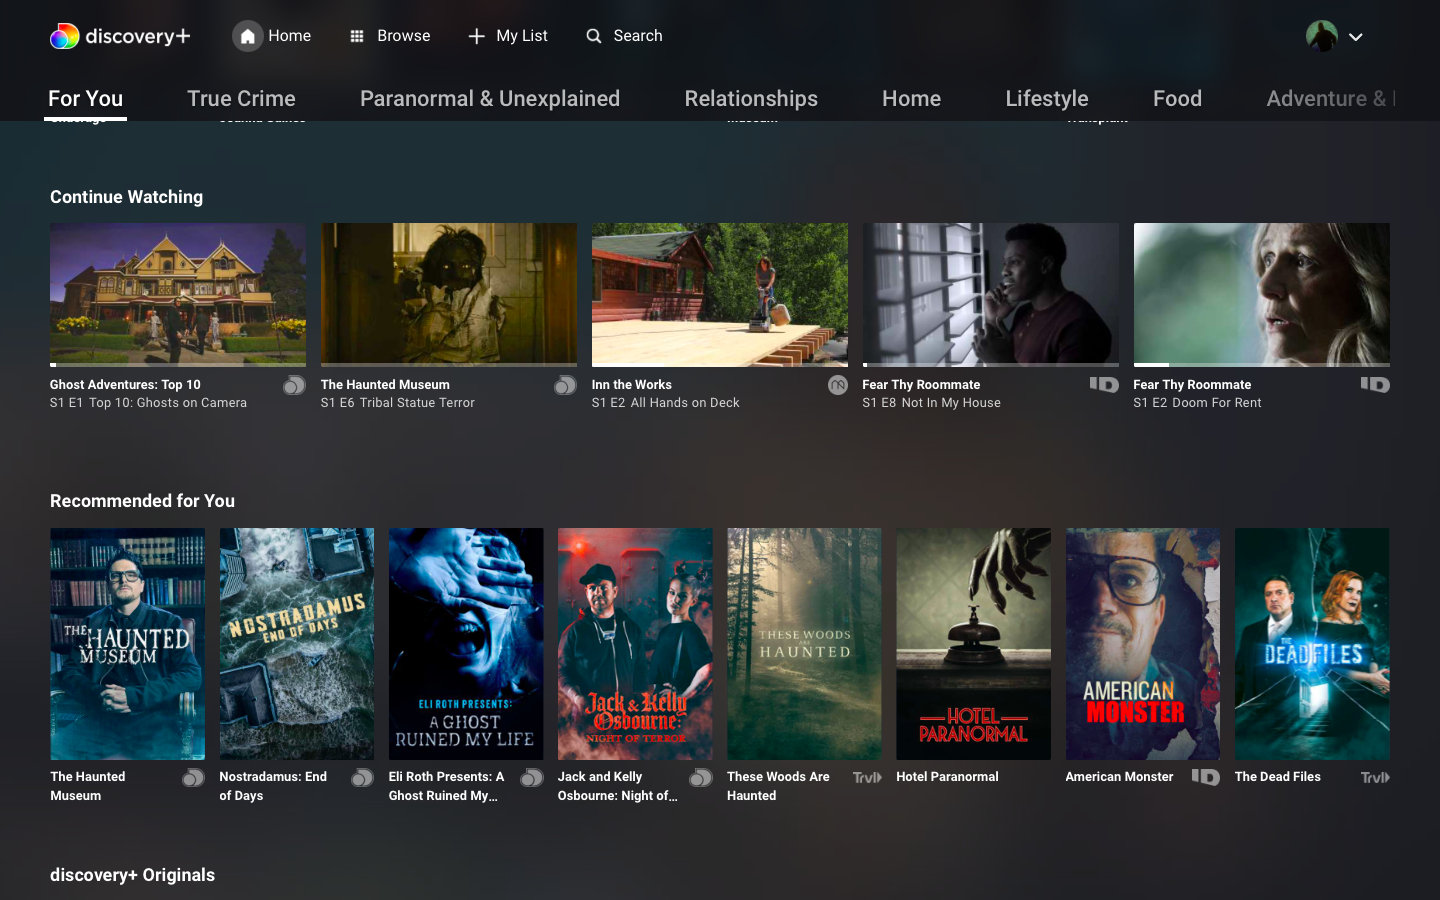Click the network logo beside Nostradamus: End of Days
This screenshot has height=900, width=1440.
click(x=362, y=777)
